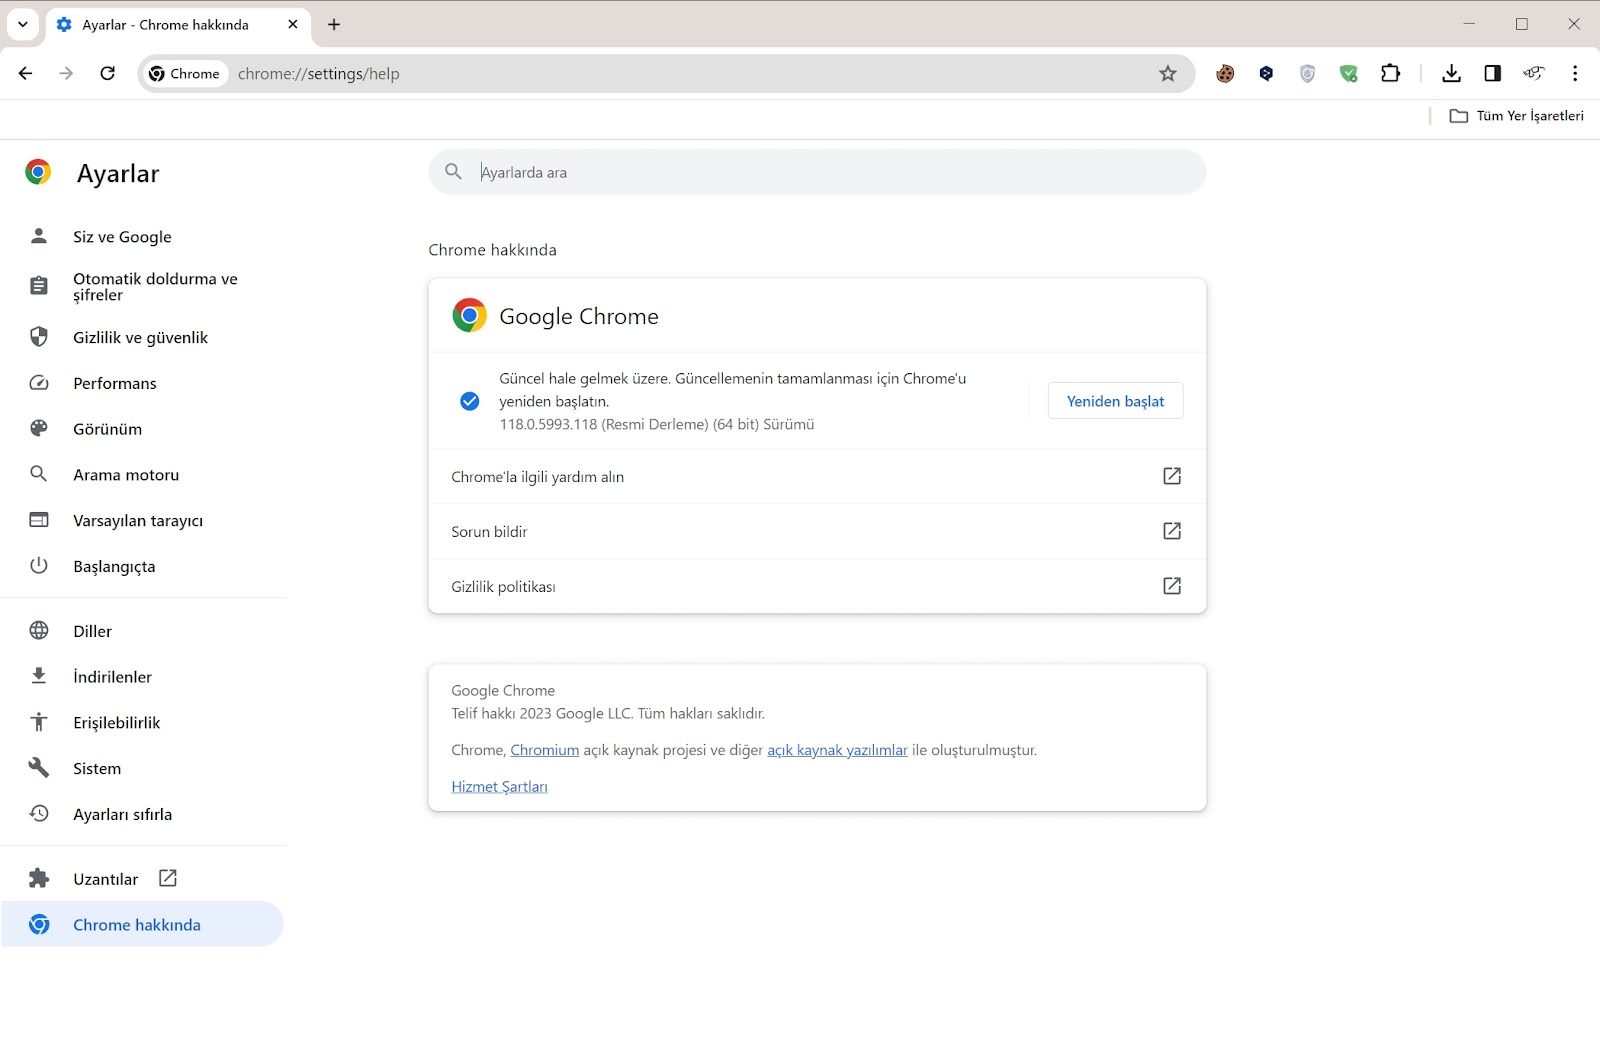1600x1055 pixels.
Task: Open Erişilebilirlik settings
Action: tap(143, 723)
